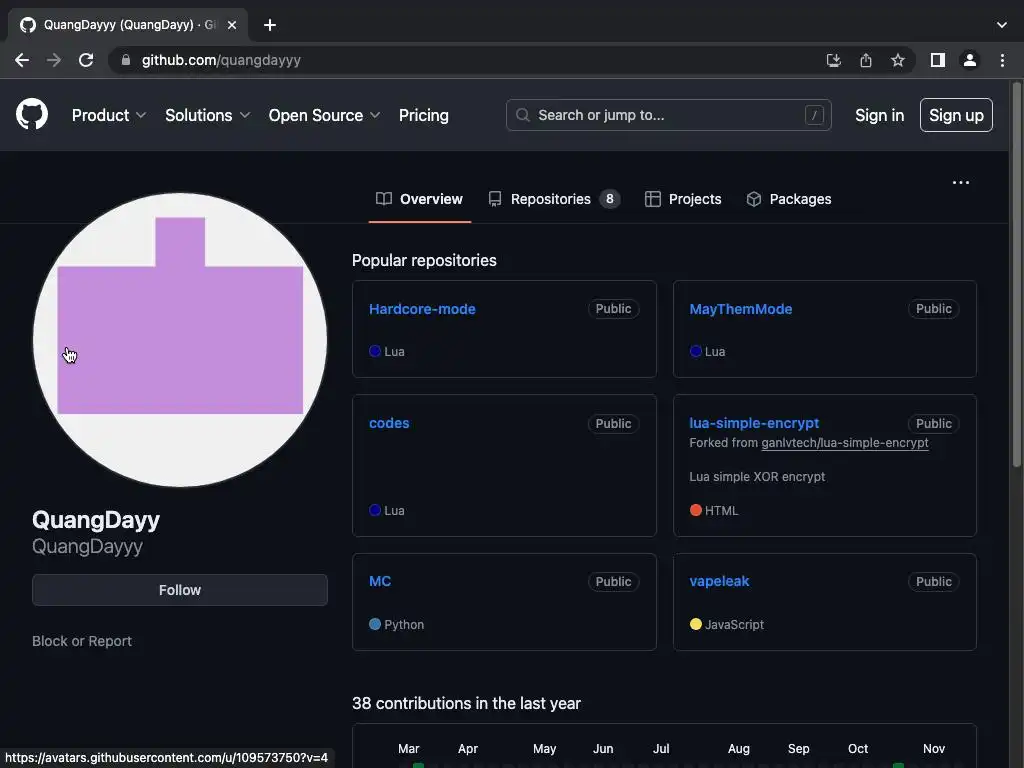This screenshot has height=768, width=1024.
Task: Open the vapeleak repository
Action: (x=719, y=581)
